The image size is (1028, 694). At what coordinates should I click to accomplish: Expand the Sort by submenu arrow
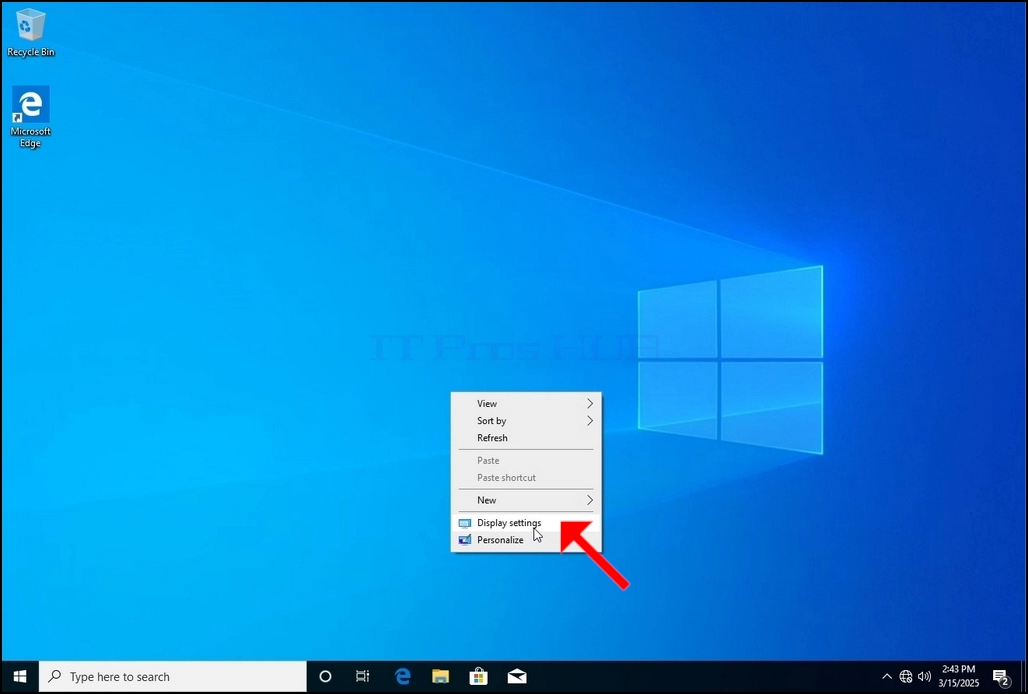pos(589,421)
